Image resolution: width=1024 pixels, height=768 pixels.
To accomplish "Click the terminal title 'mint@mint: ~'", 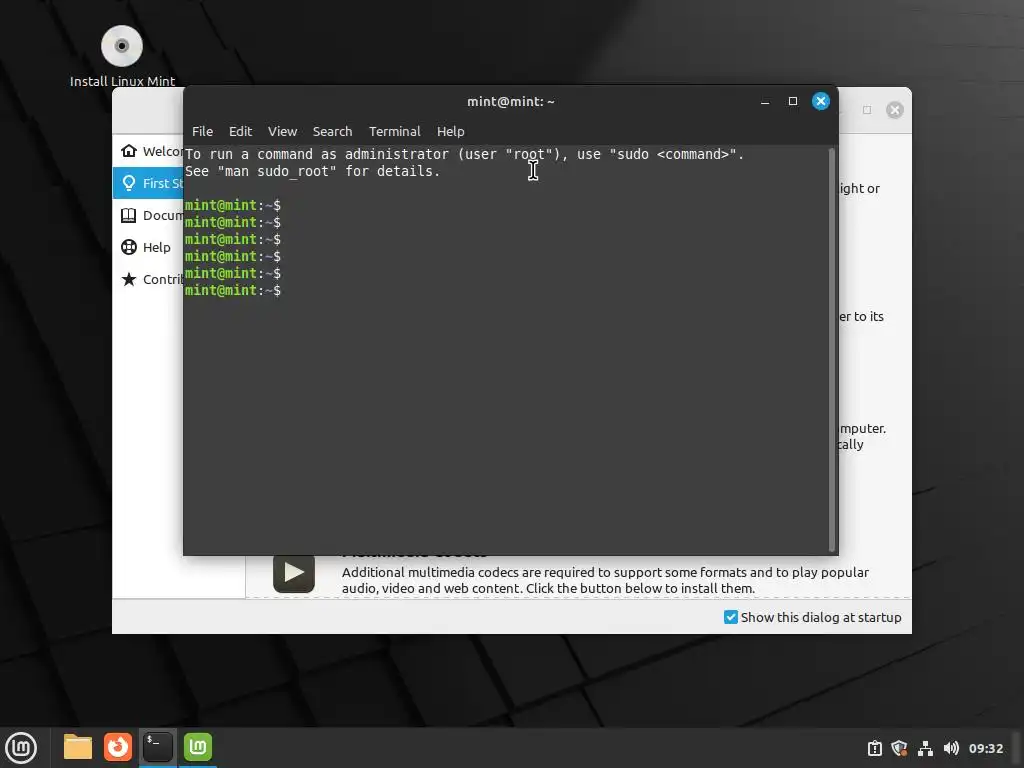I will pos(511,101).
